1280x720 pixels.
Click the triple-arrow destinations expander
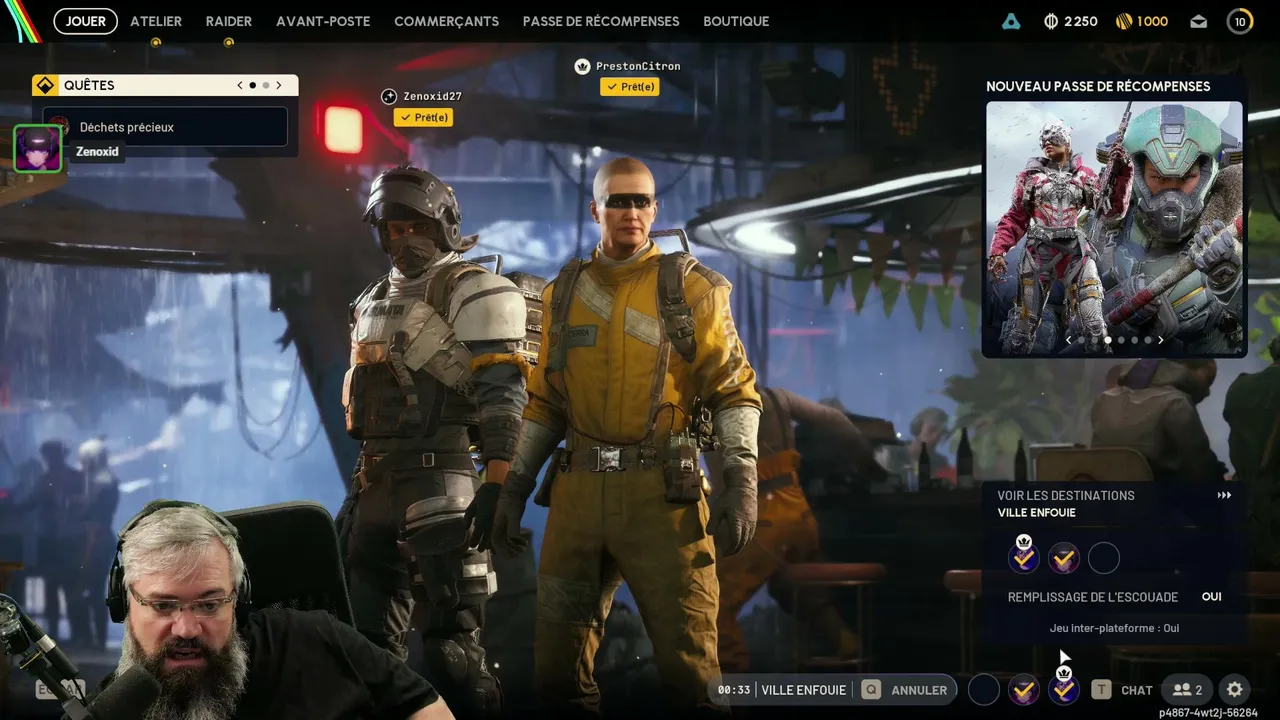tap(1224, 495)
